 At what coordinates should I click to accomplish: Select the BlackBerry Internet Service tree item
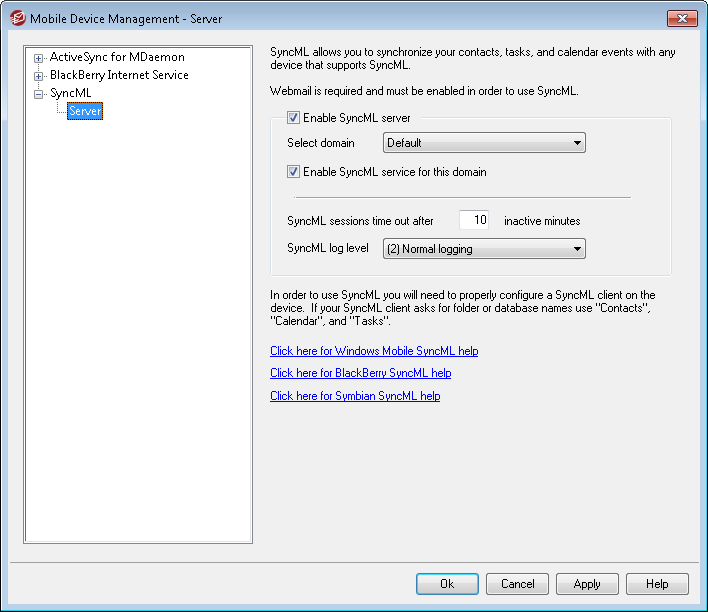pos(119,75)
